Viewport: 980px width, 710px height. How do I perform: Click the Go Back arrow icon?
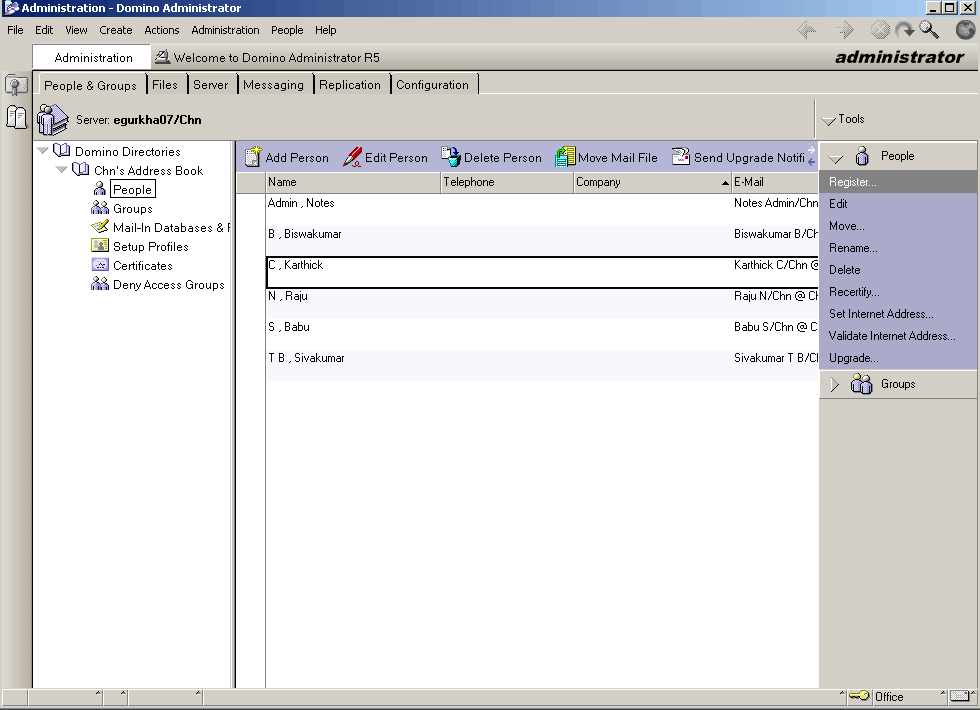(x=807, y=30)
